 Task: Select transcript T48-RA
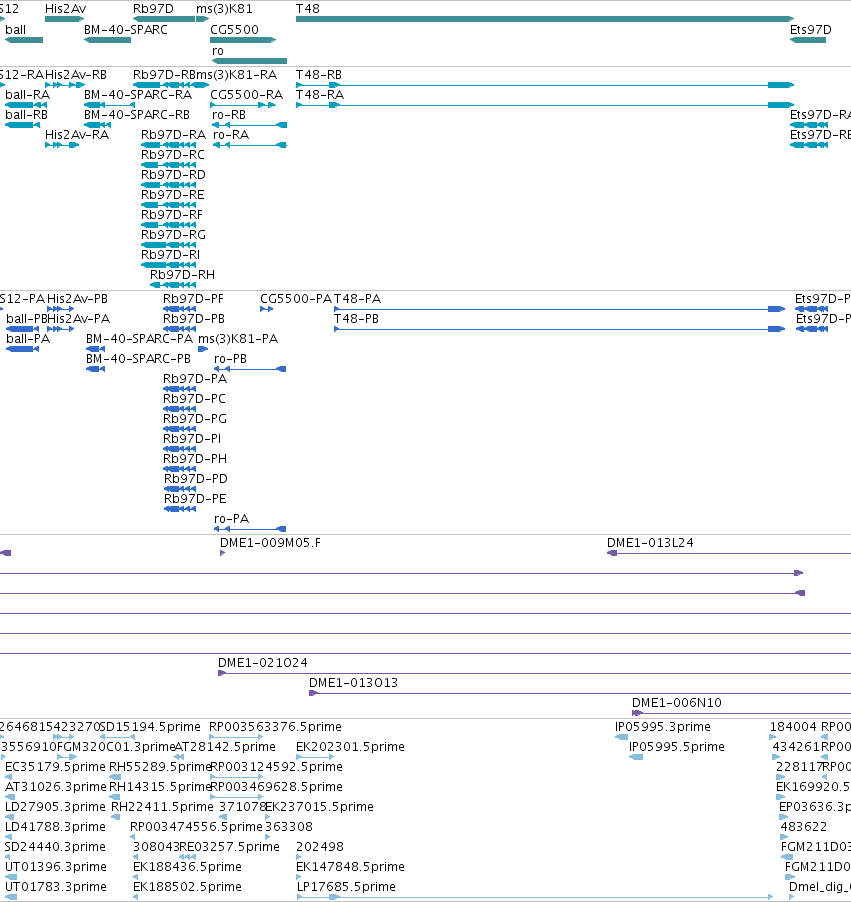click(545, 105)
